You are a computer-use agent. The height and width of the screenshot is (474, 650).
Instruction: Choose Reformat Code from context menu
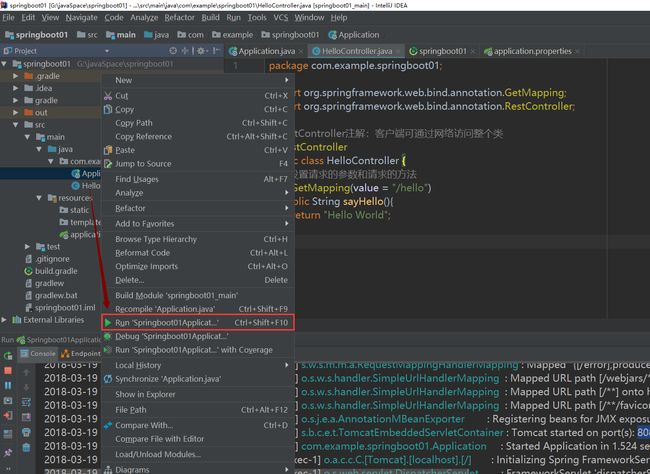(198, 253)
